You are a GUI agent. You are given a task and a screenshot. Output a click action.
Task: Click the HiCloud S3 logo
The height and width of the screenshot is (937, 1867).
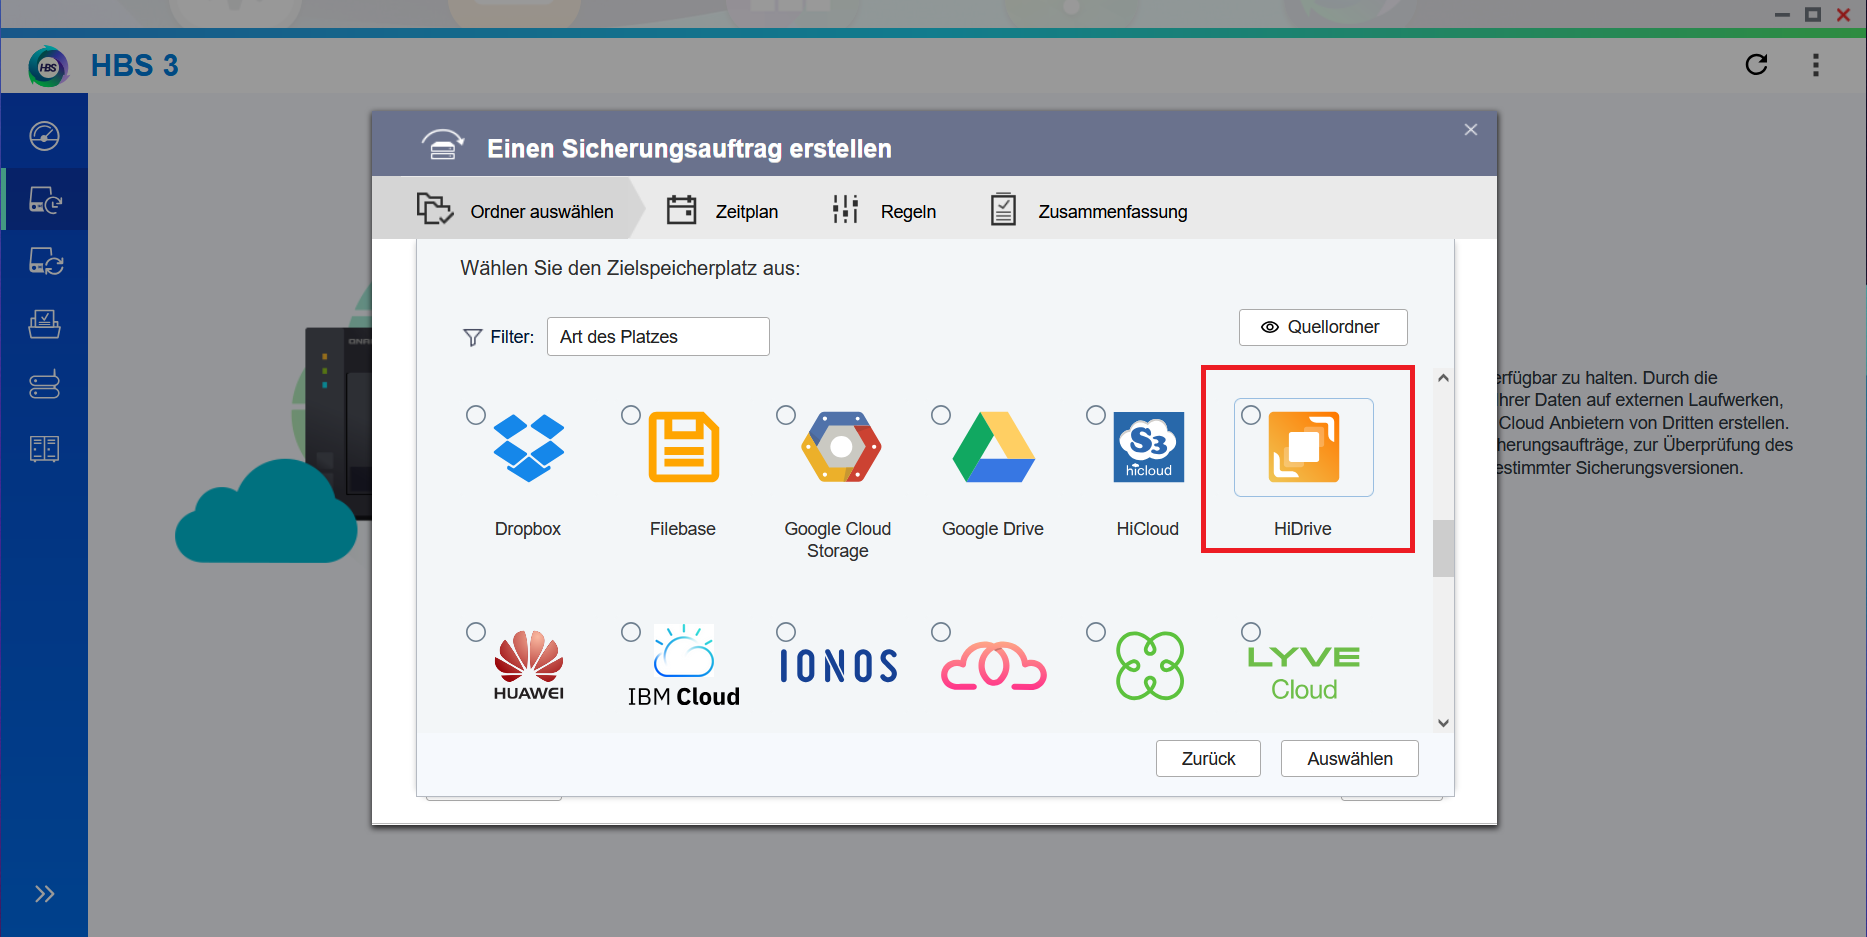tap(1149, 447)
